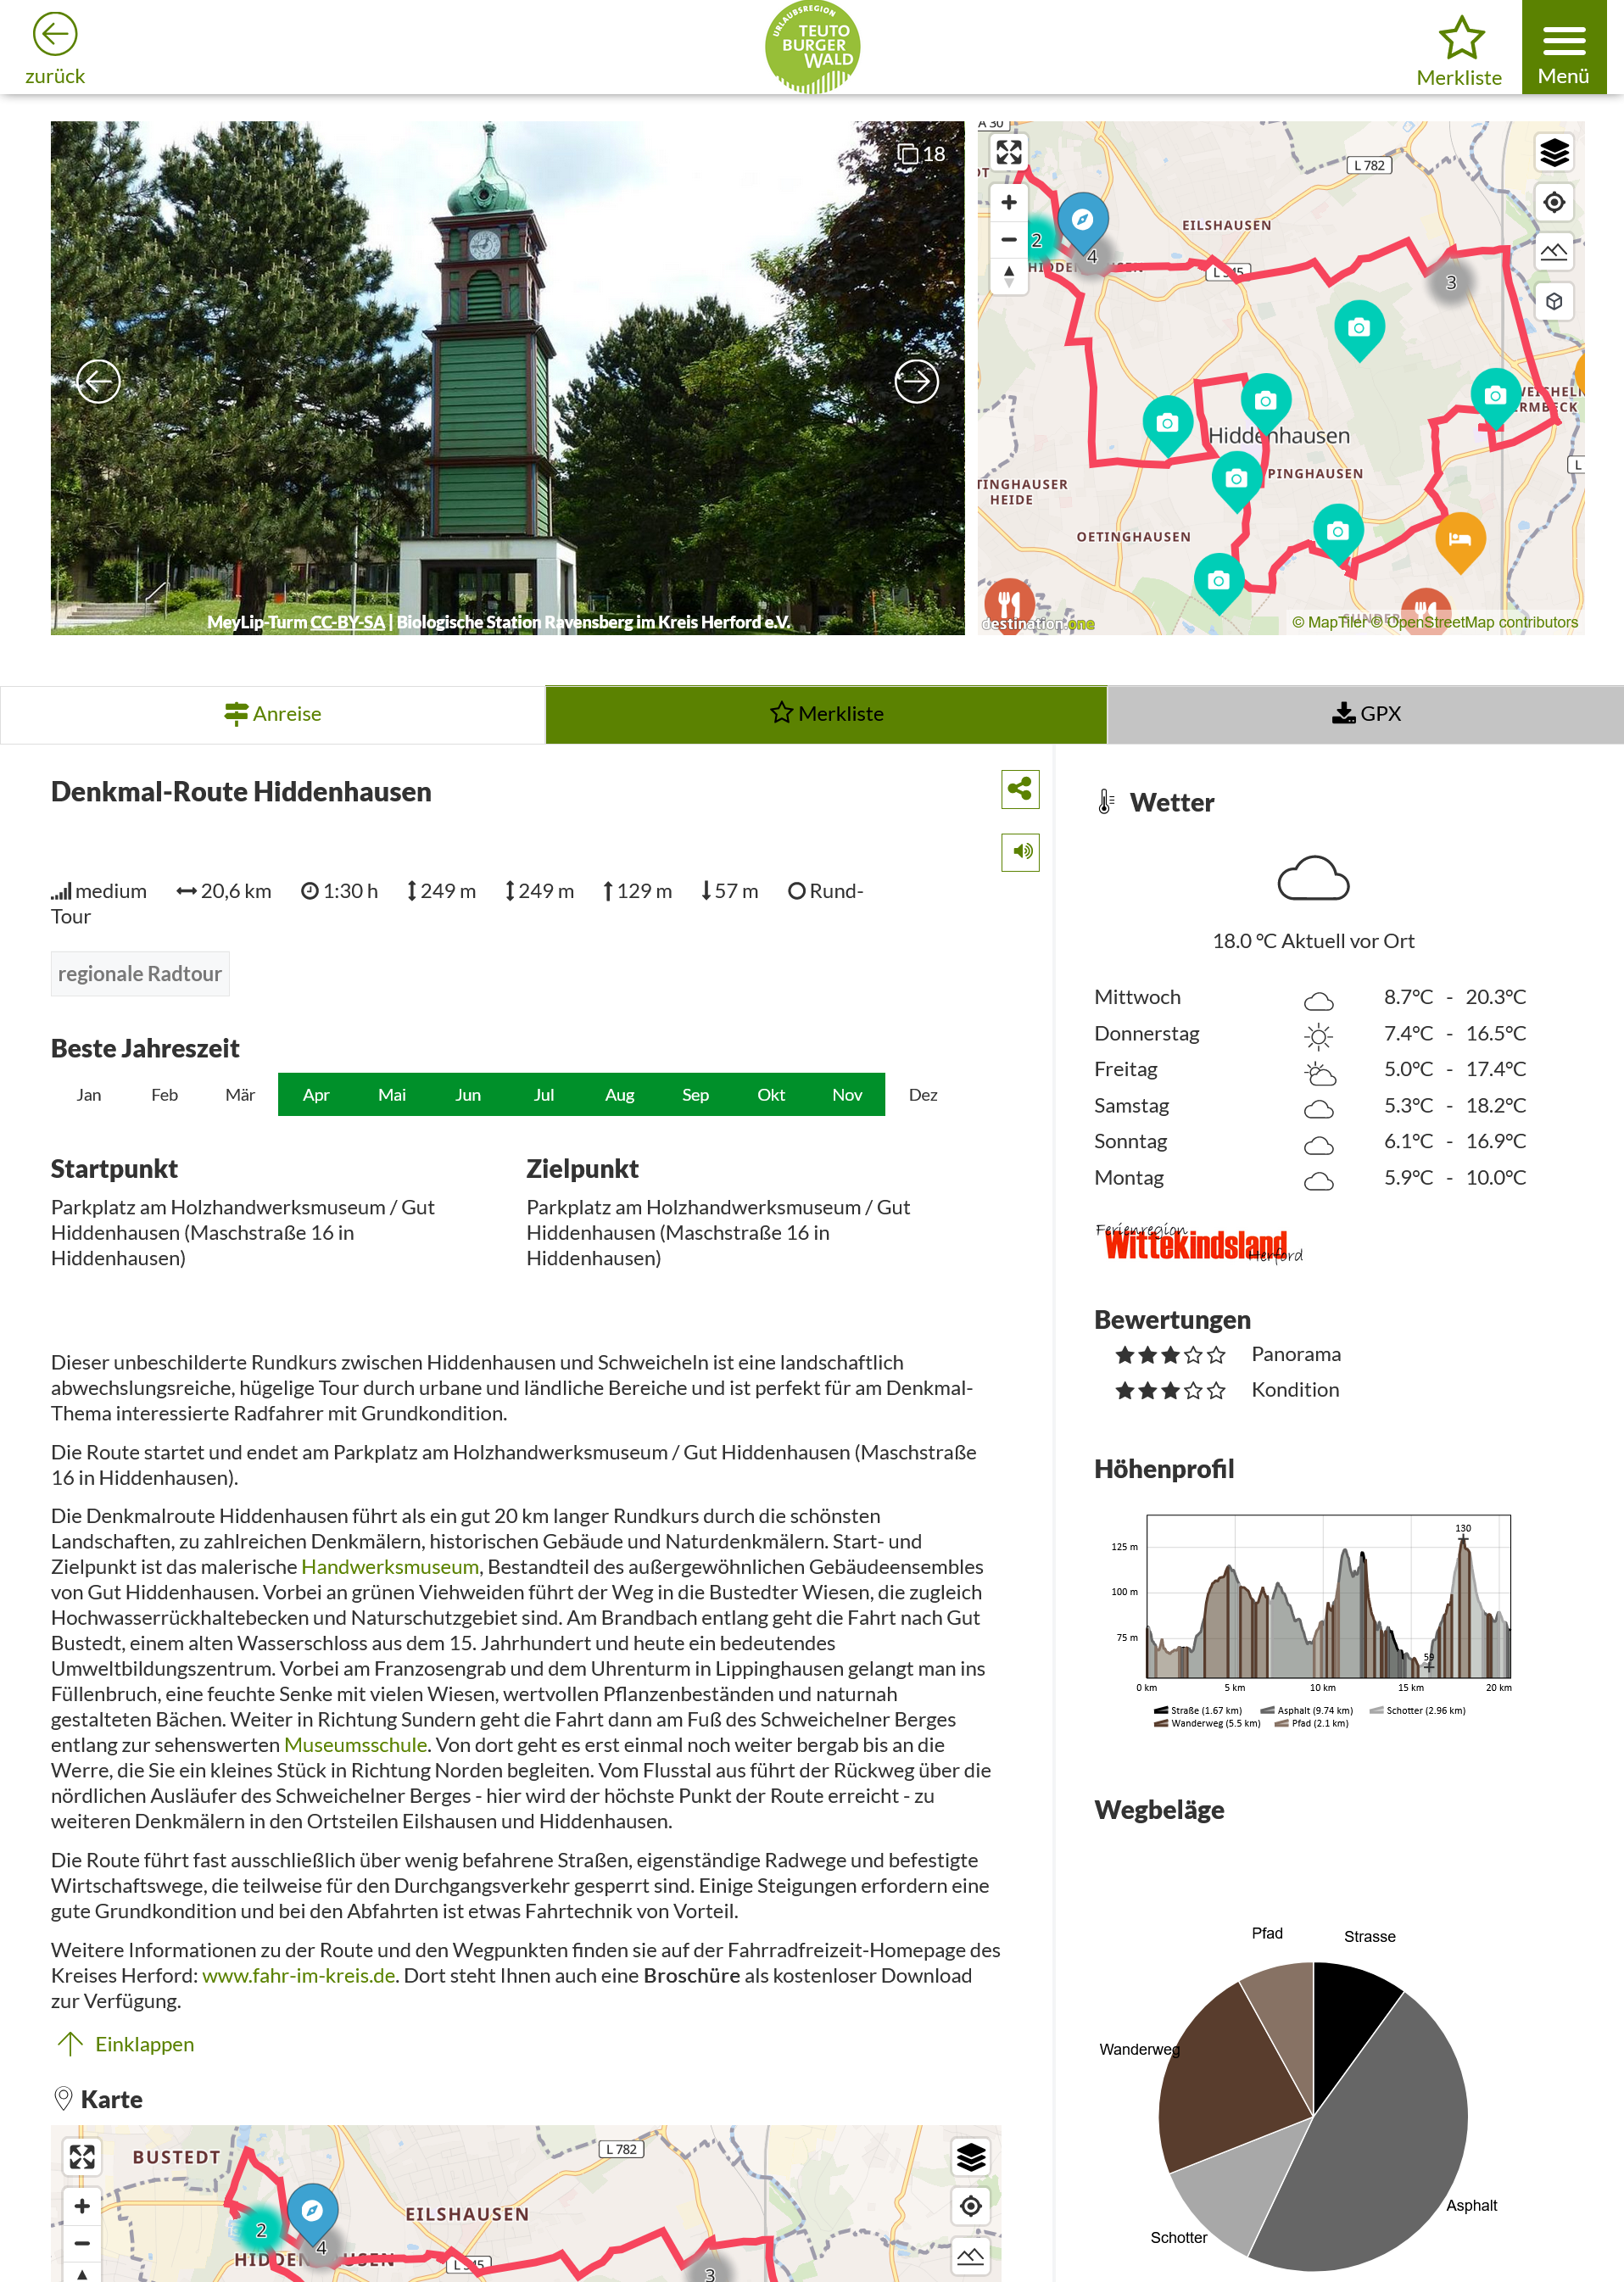Expand lower Karte map to fullscreen
Image resolution: width=1624 pixels, height=2282 pixels.
(82, 2157)
